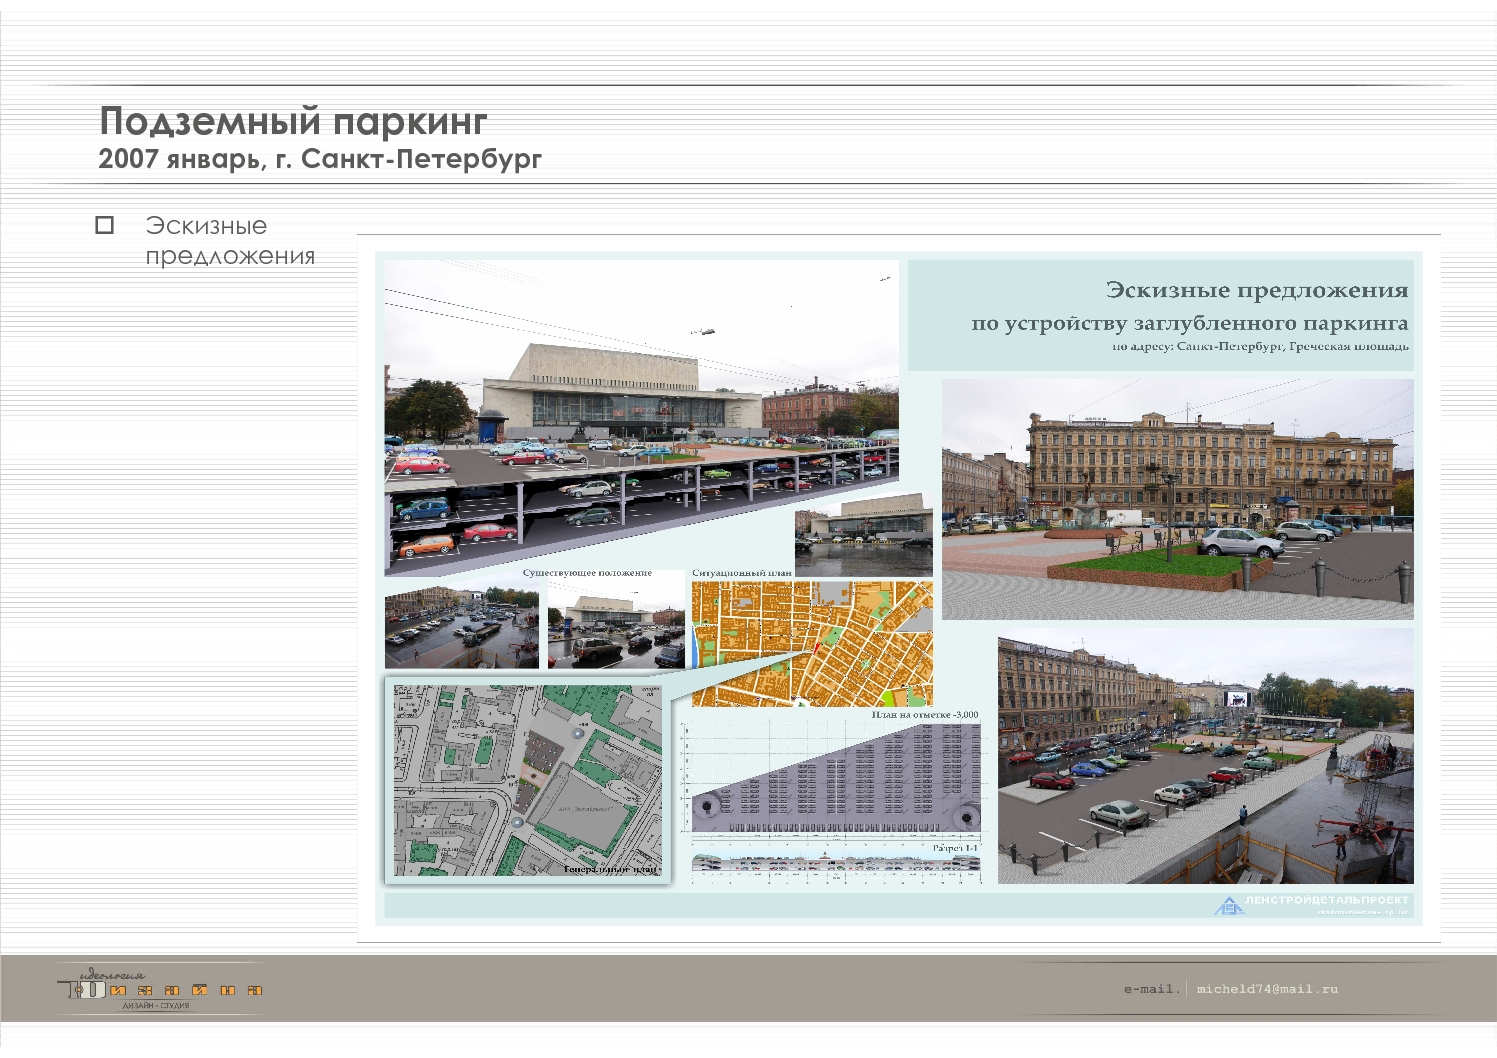Select the square bullet marker beside Эскизные предложения

pyautogui.click(x=104, y=225)
